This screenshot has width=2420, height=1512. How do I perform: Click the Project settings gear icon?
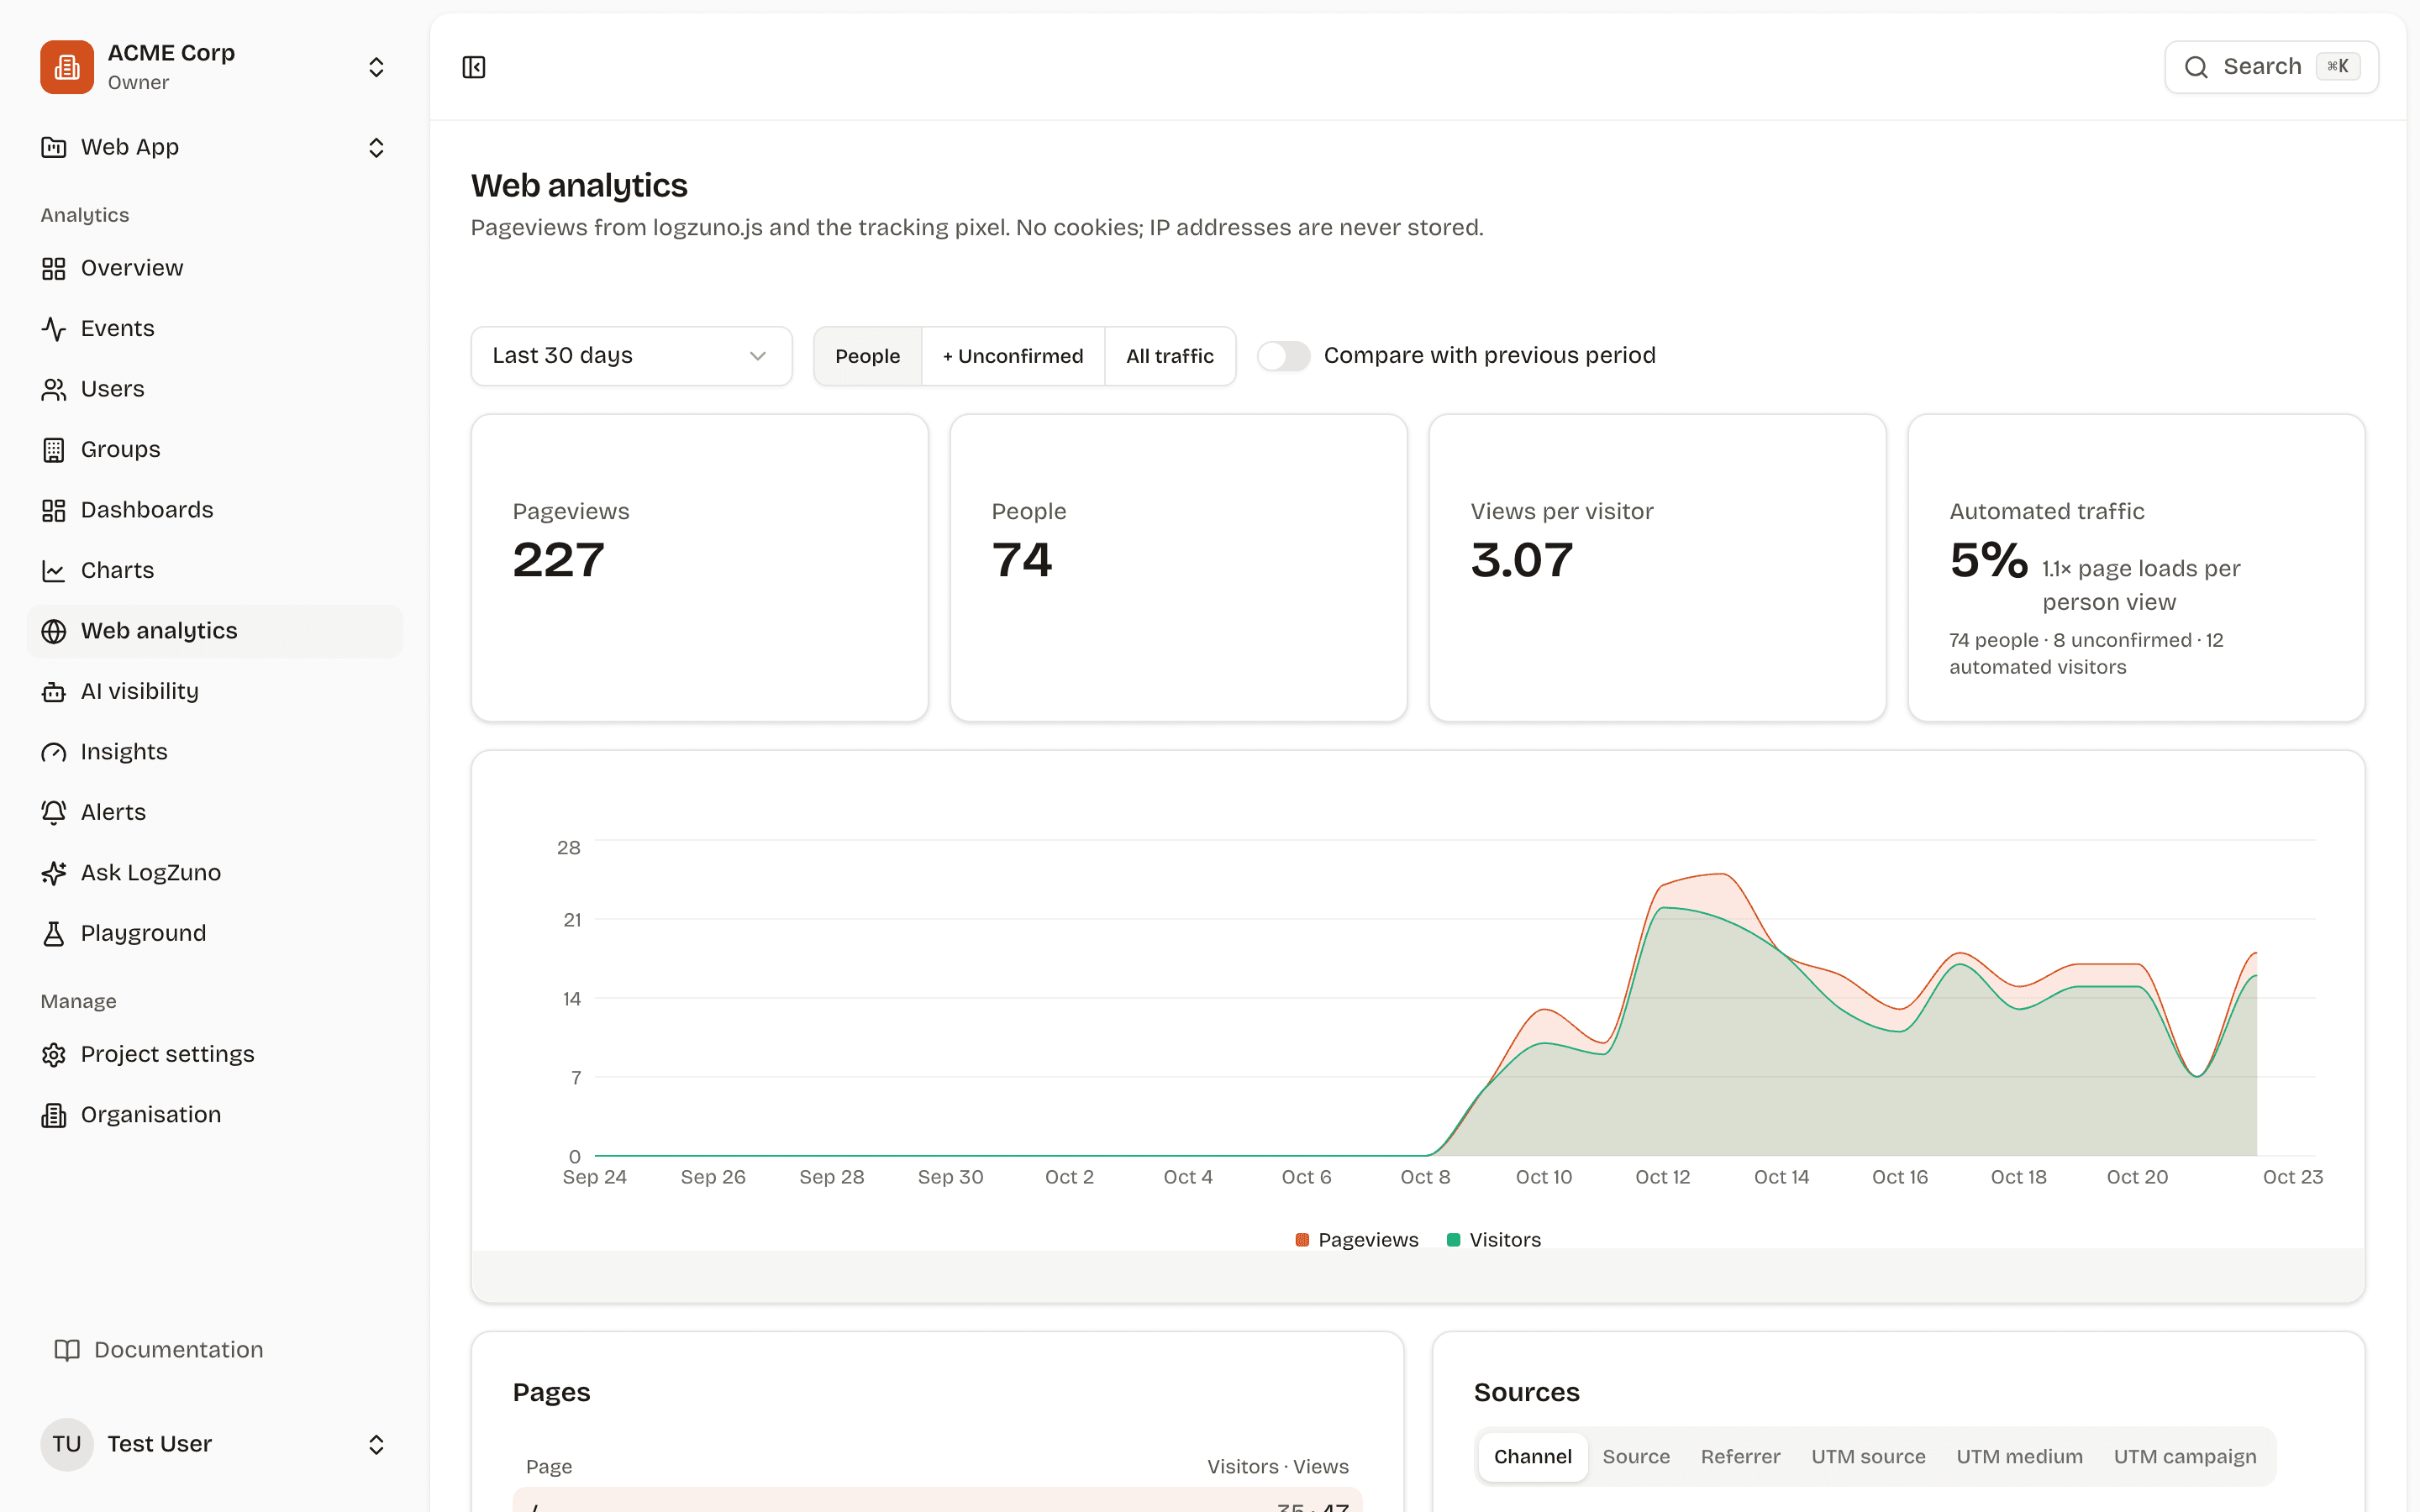(x=54, y=1055)
